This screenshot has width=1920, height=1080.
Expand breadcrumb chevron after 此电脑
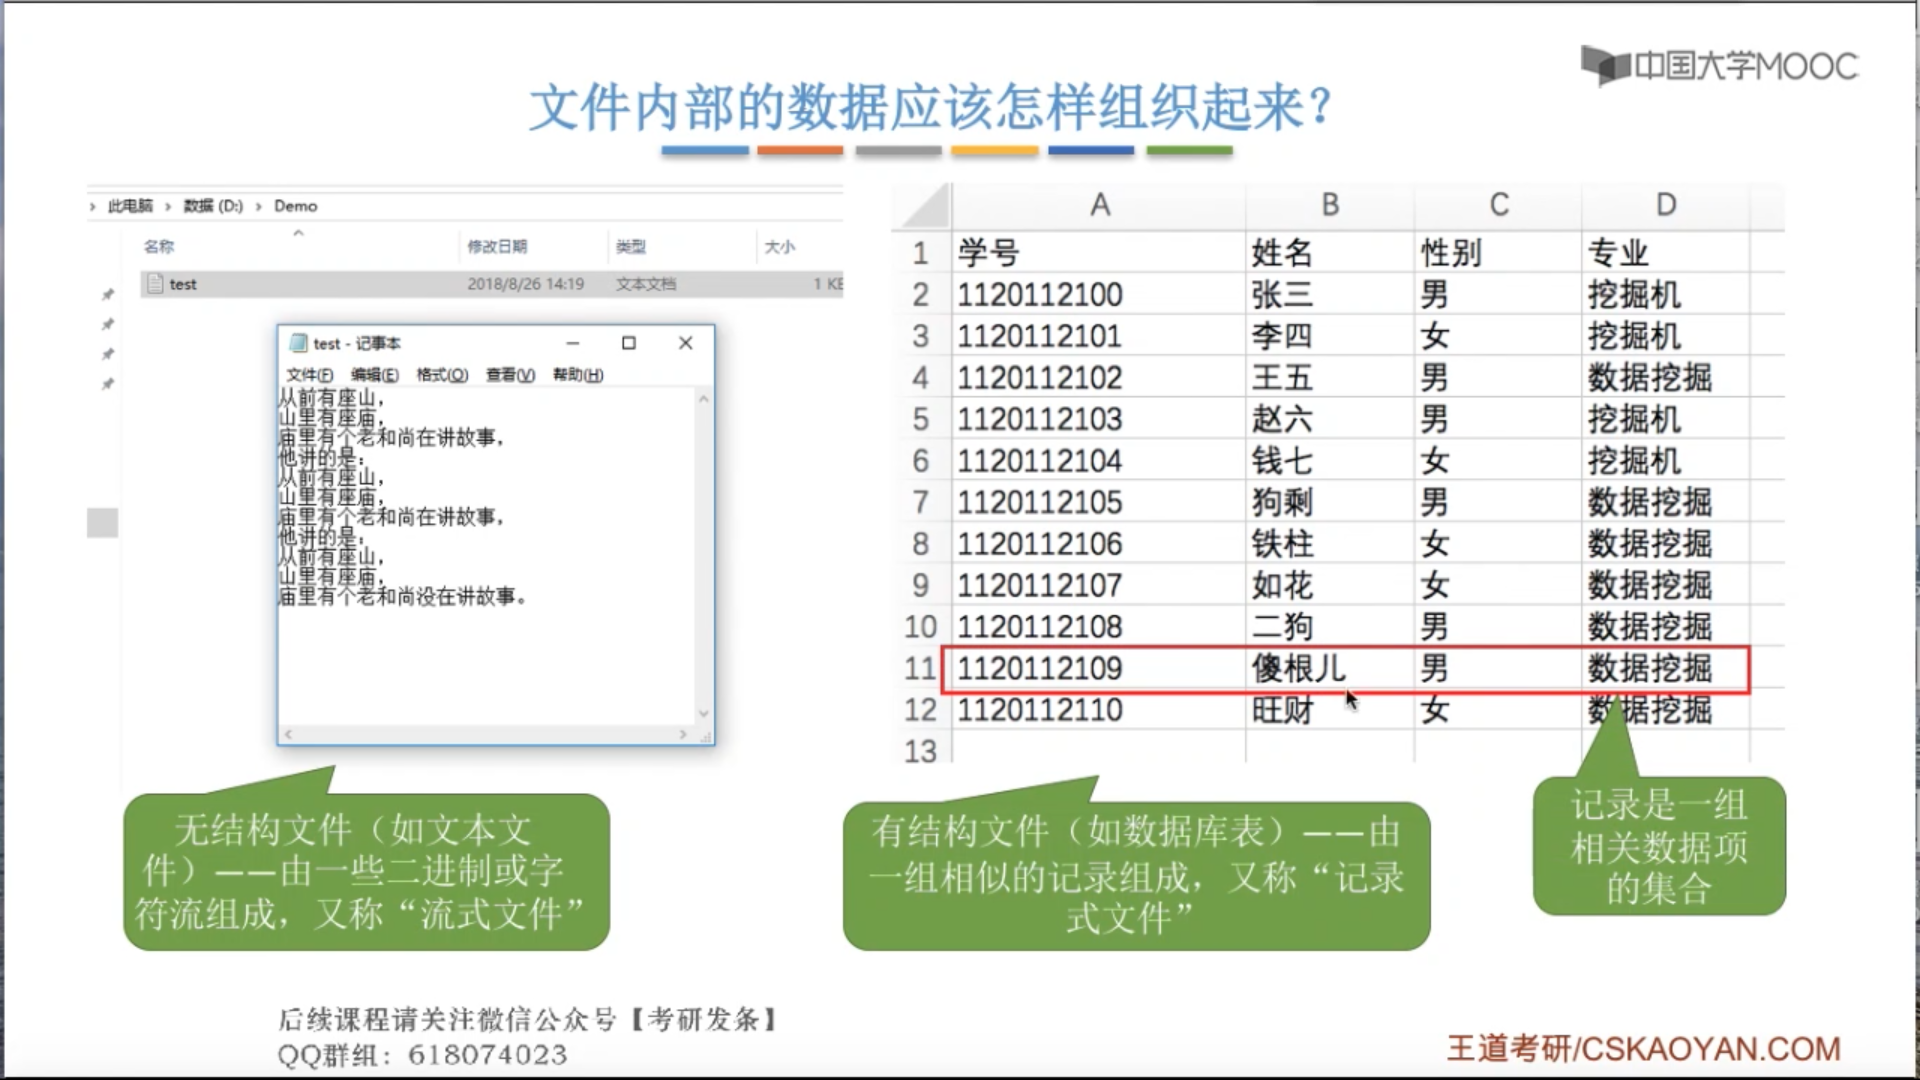[x=168, y=206]
